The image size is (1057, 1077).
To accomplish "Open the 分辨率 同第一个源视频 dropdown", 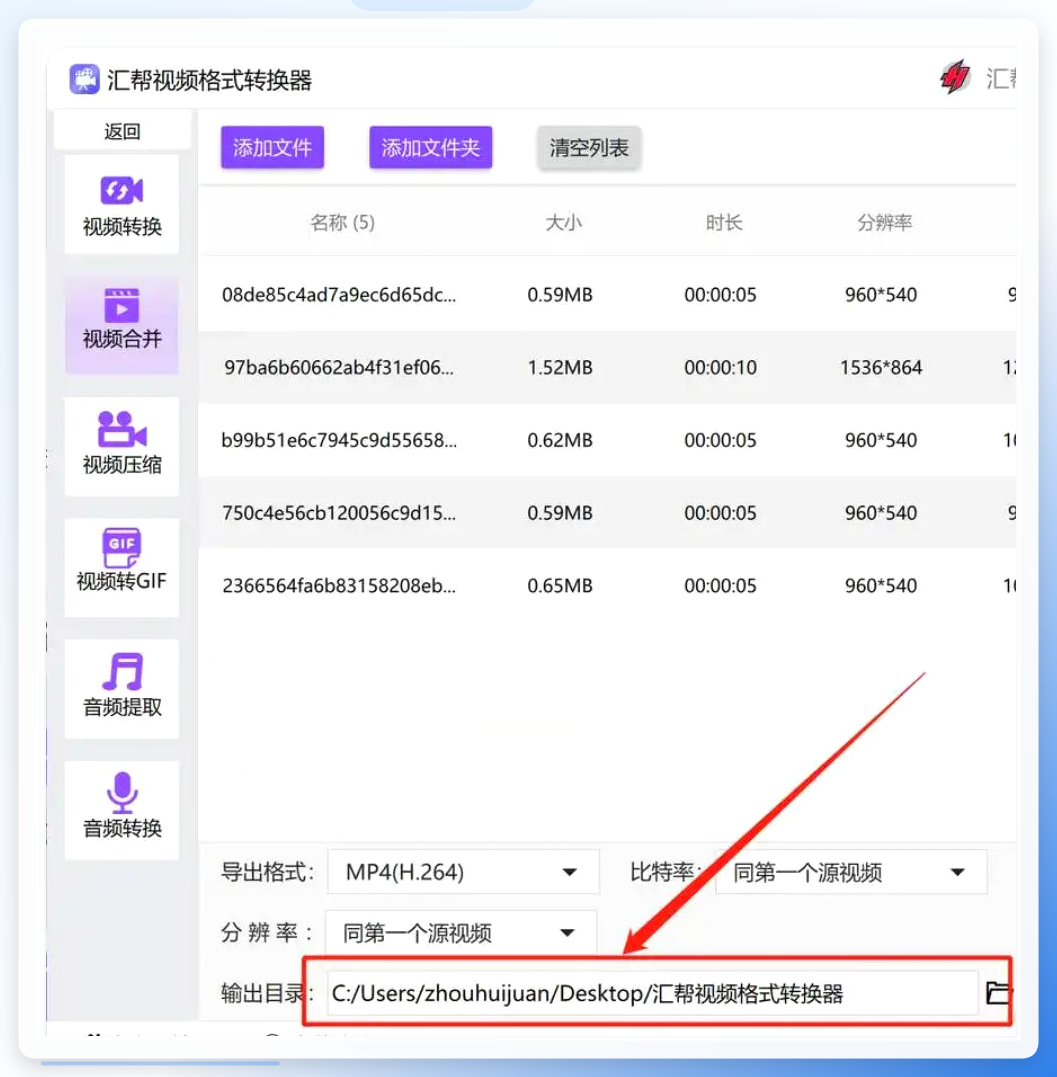I will click(x=461, y=932).
